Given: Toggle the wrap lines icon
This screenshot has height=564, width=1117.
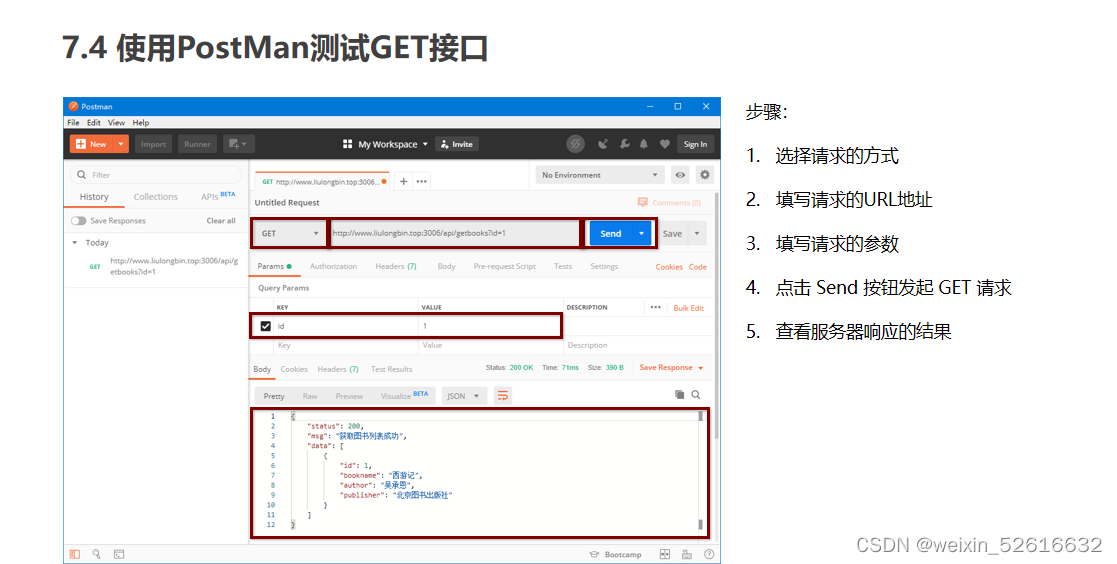Looking at the screenshot, I should click(503, 396).
